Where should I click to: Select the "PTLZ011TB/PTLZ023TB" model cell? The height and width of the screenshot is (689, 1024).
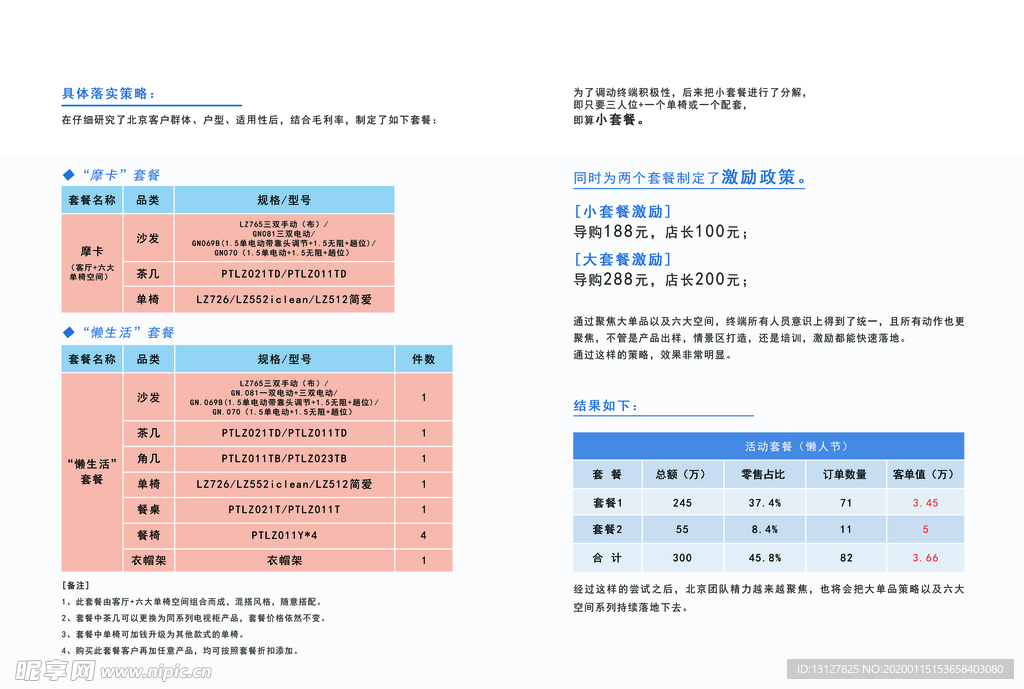point(285,458)
